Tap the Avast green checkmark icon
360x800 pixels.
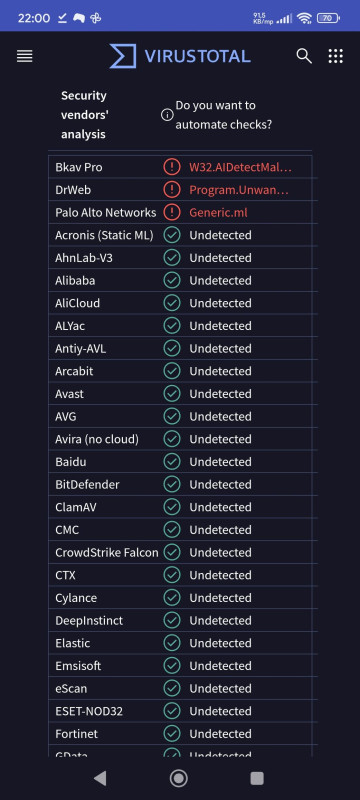coord(172,394)
